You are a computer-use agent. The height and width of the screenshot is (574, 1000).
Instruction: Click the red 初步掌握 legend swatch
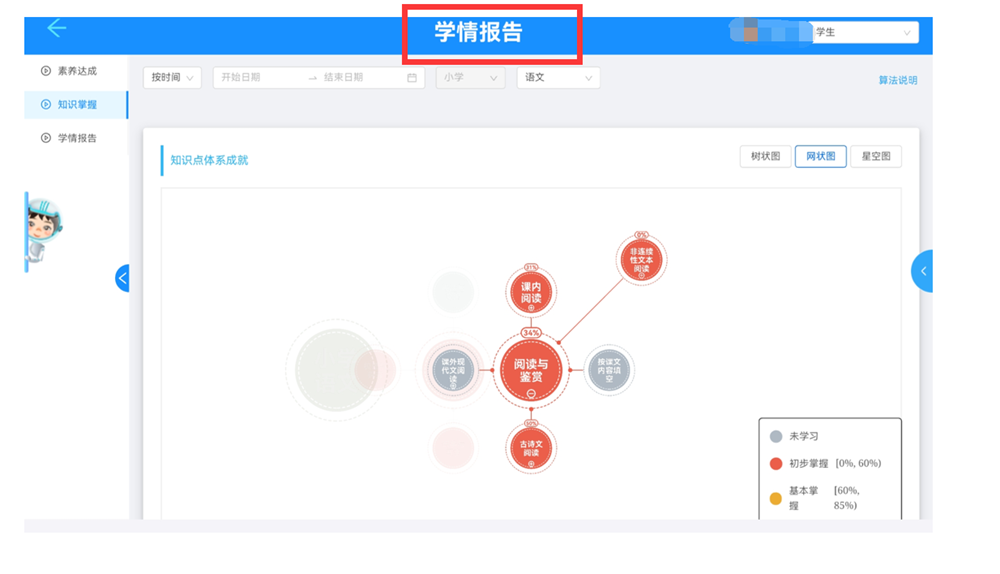click(776, 464)
